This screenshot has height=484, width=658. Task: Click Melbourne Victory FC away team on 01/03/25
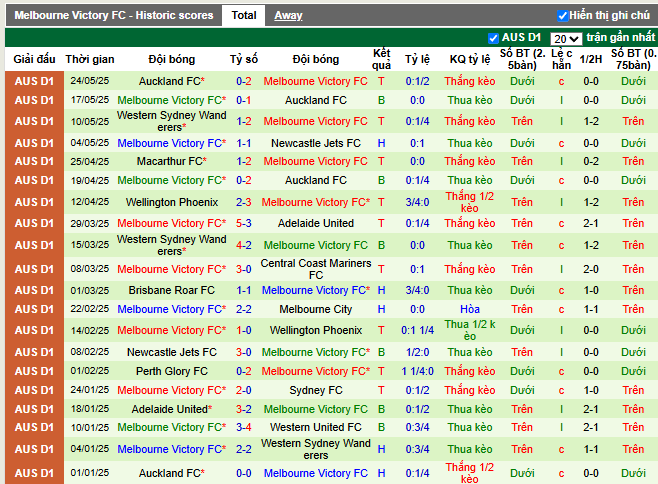316,290
